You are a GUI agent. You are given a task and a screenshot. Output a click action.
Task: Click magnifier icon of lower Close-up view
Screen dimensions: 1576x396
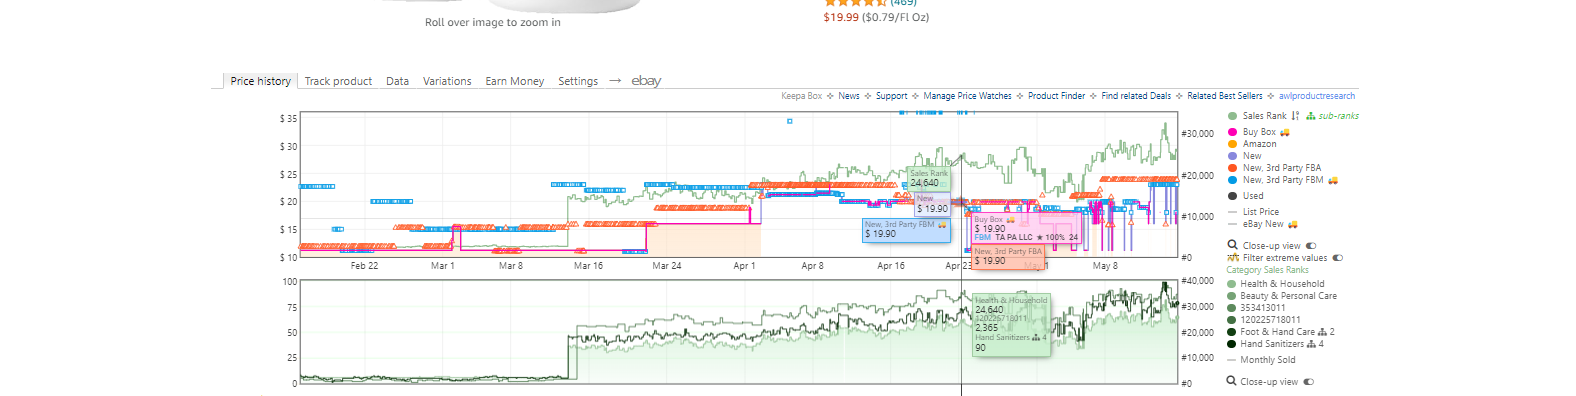click(x=1231, y=381)
